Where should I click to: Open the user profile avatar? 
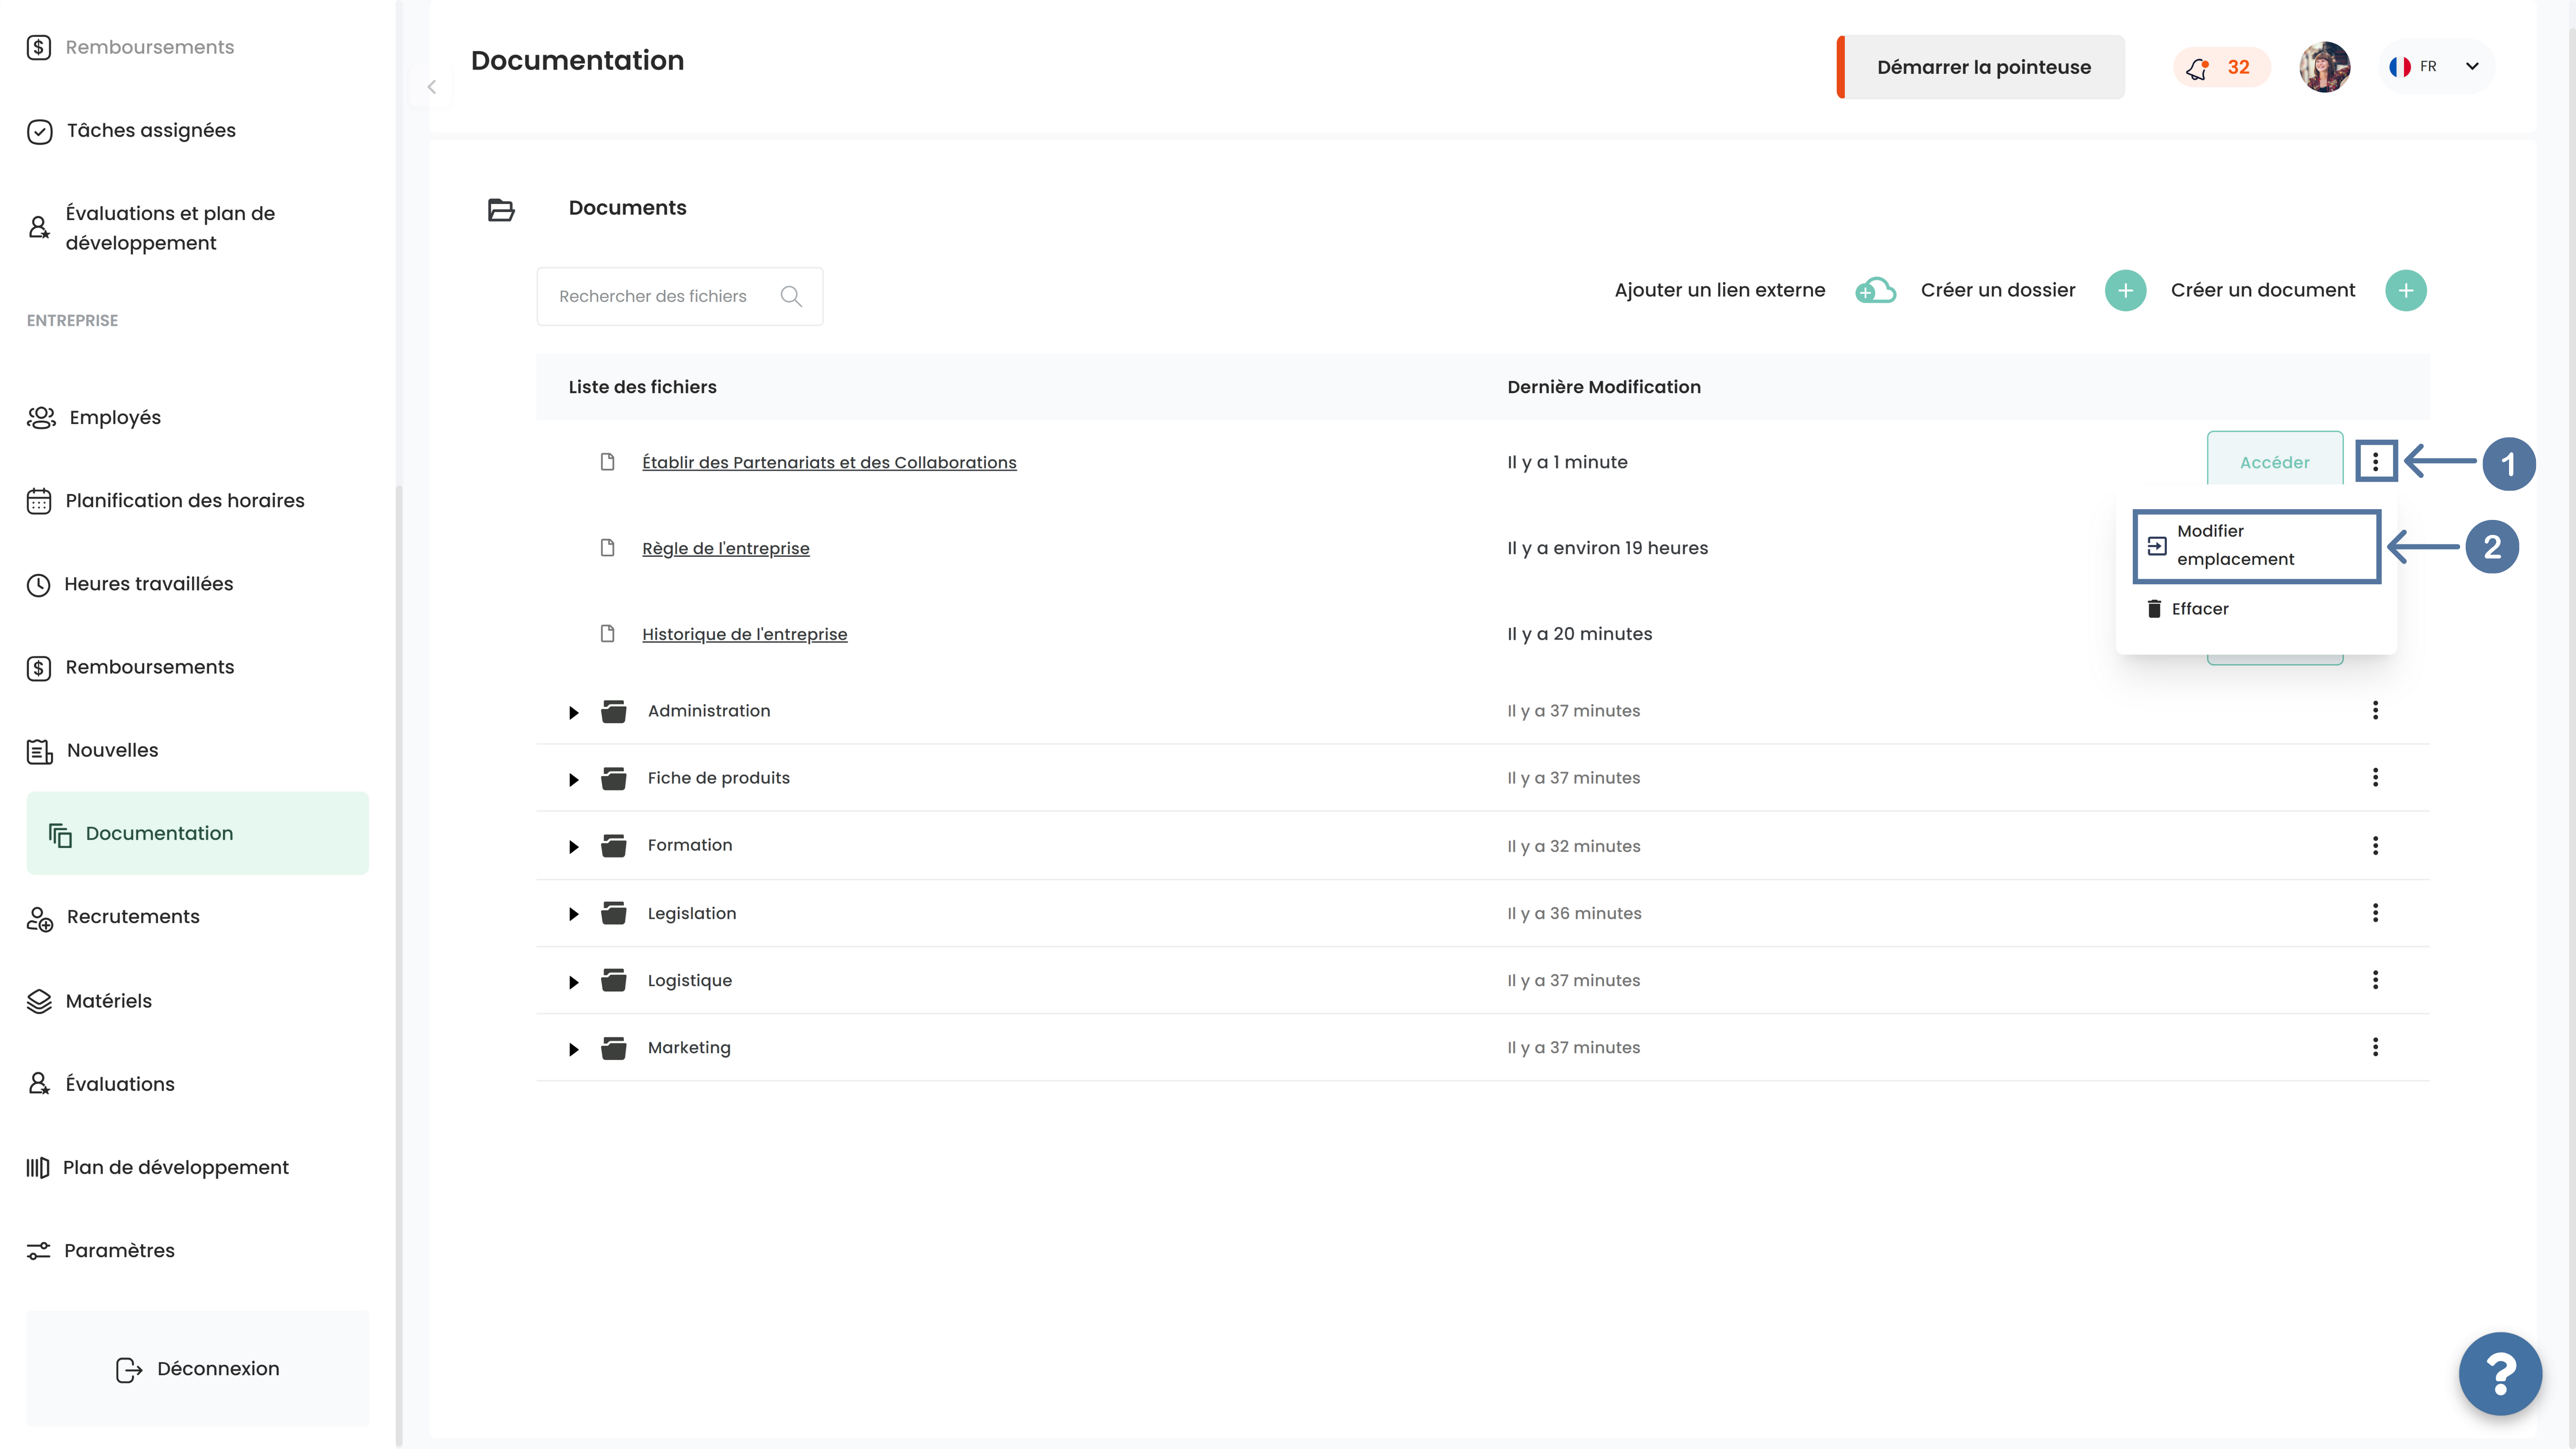(2324, 67)
